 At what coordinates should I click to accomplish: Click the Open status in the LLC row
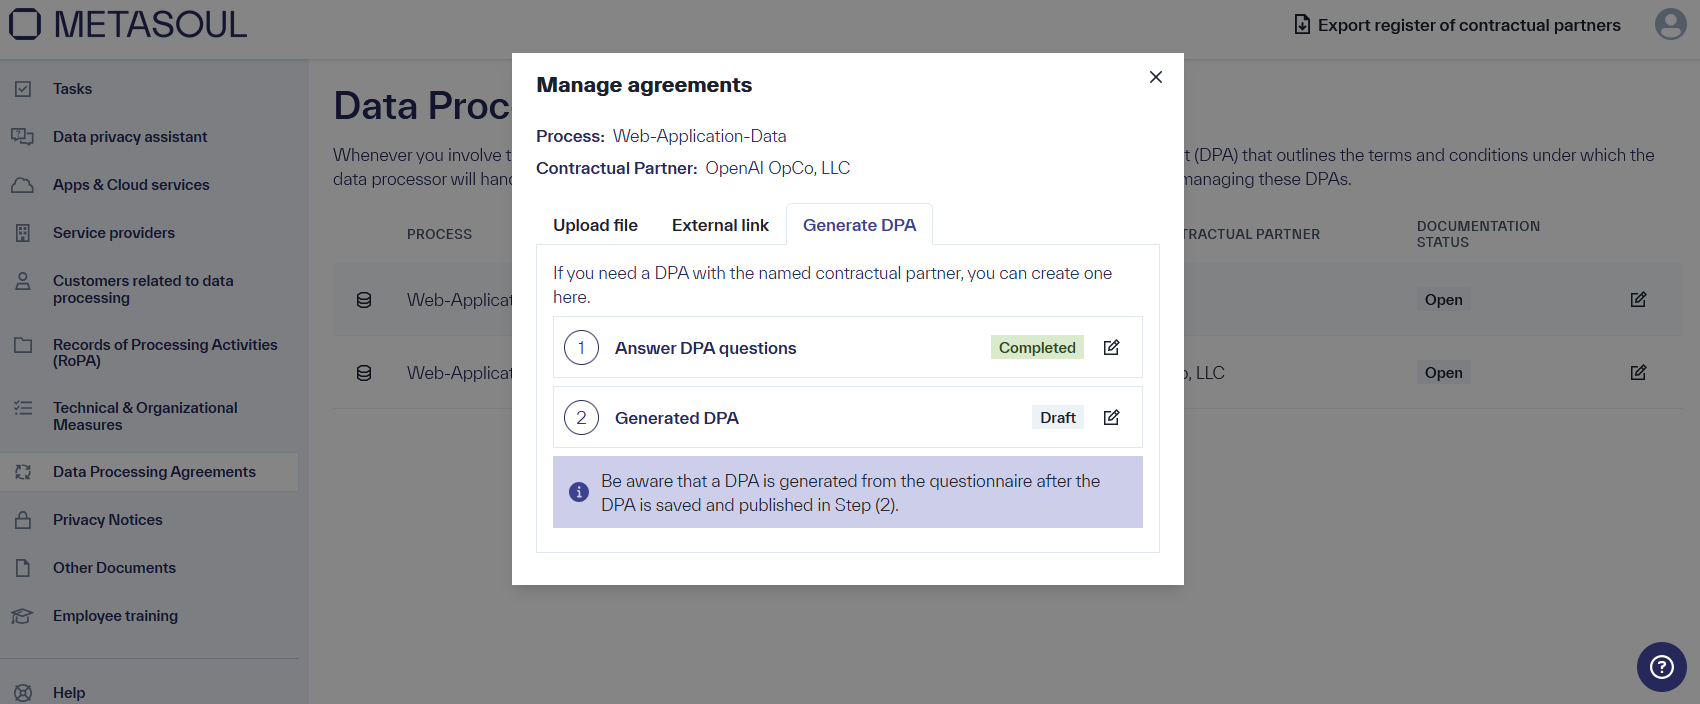1443,373
